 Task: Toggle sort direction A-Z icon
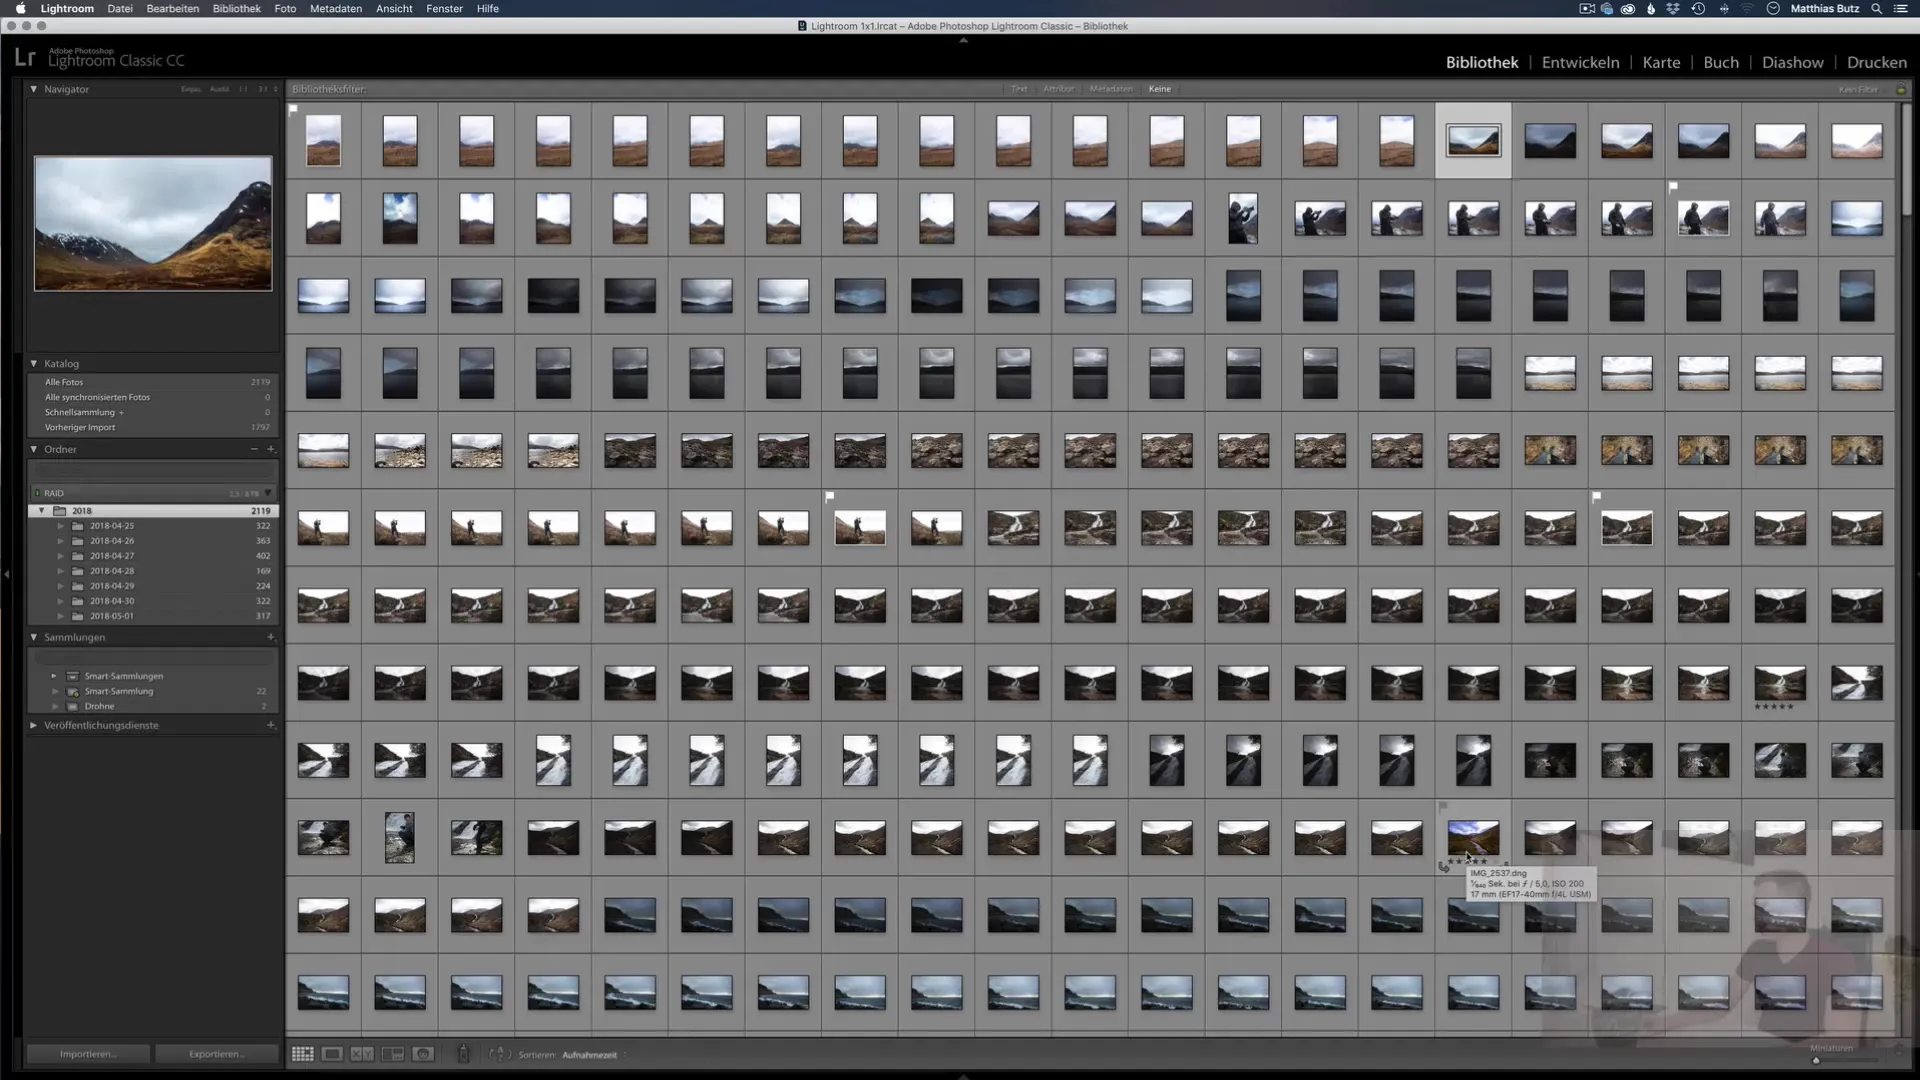tap(499, 1054)
